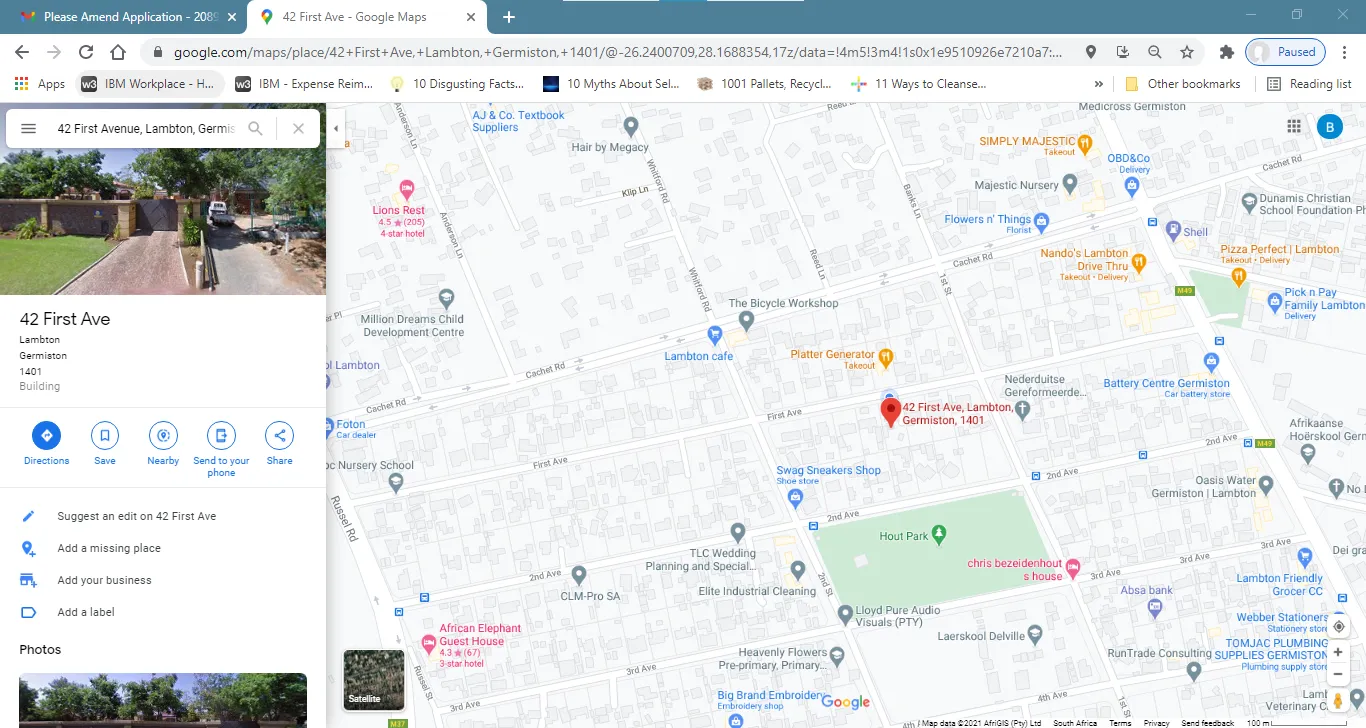Open the Other bookmarks folder
Image resolution: width=1366 pixels, height=728 pixels.
(x=1182, y=84)
